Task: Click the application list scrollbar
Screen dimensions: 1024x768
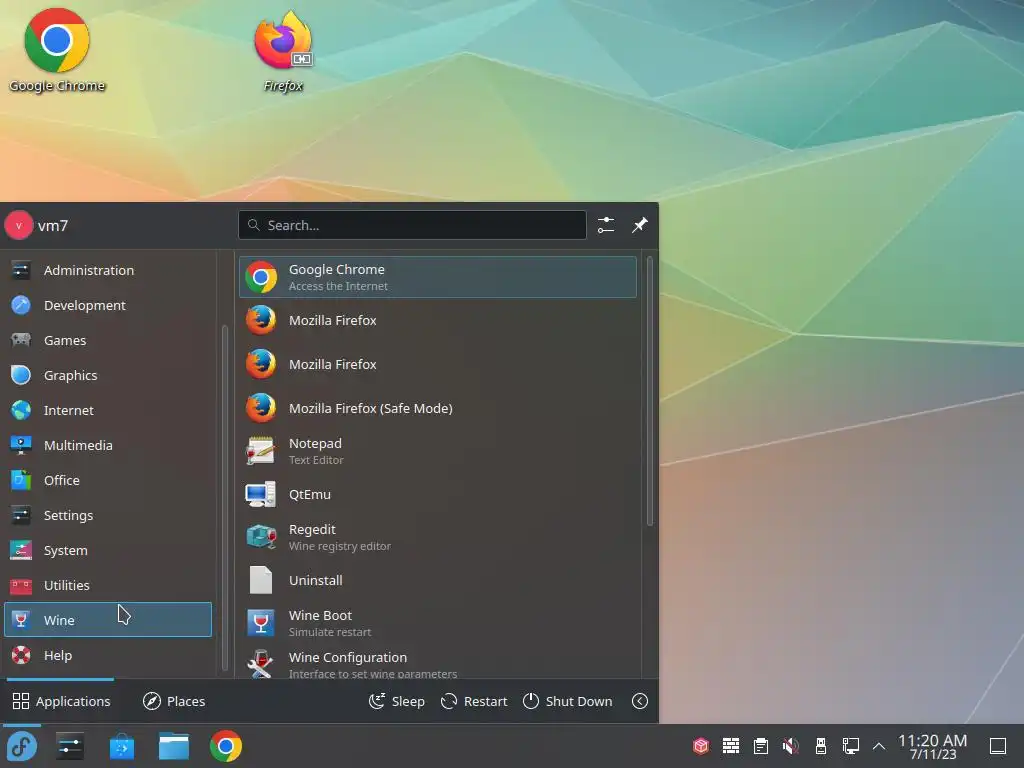Action: (x=650, y=392)
